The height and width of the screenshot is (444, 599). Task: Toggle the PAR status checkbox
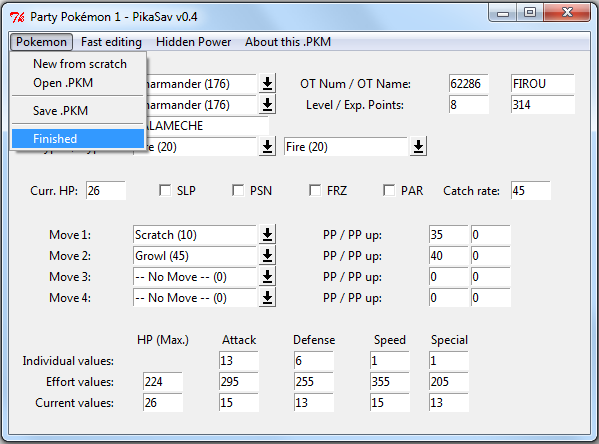pyautogui.click(x=389, y=190)
